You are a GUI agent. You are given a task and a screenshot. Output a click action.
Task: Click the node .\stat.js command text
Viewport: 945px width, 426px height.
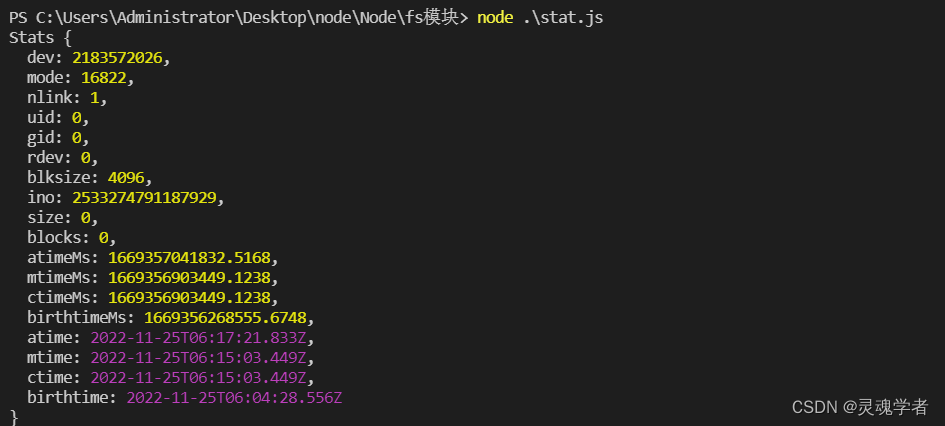[x=540, y=18]
